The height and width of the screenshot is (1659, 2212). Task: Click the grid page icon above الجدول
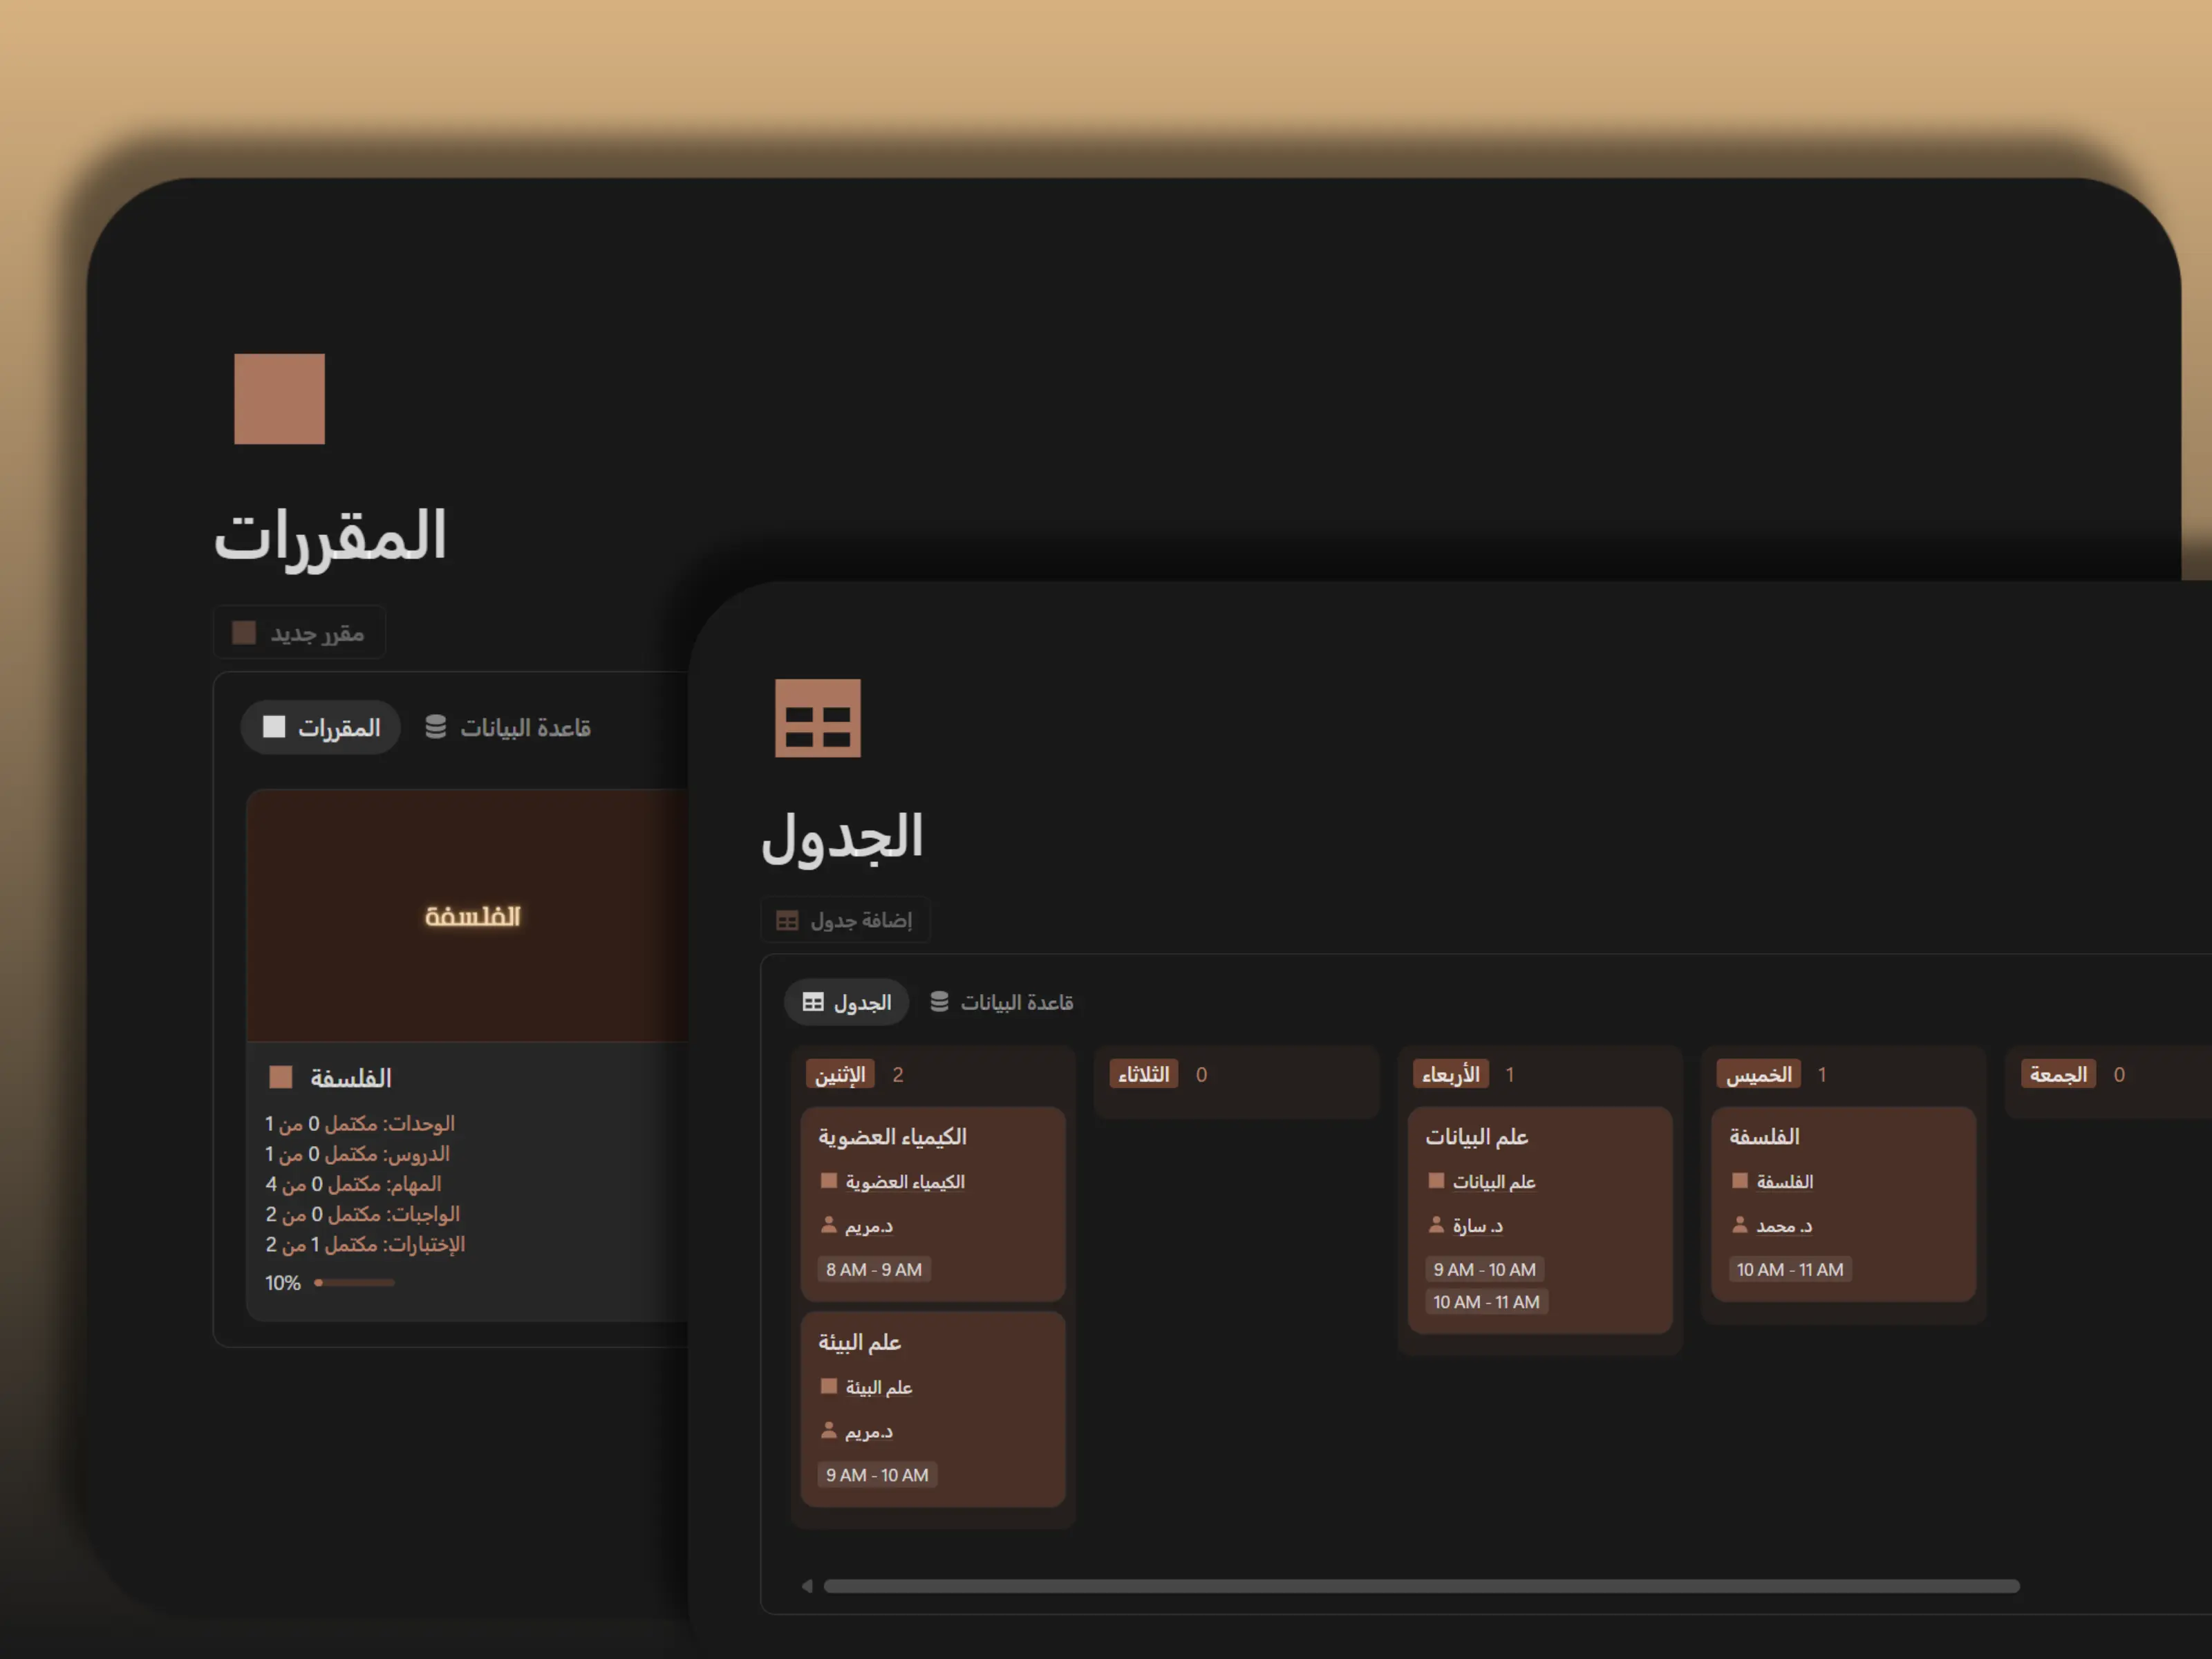click(x=818, y=718)
